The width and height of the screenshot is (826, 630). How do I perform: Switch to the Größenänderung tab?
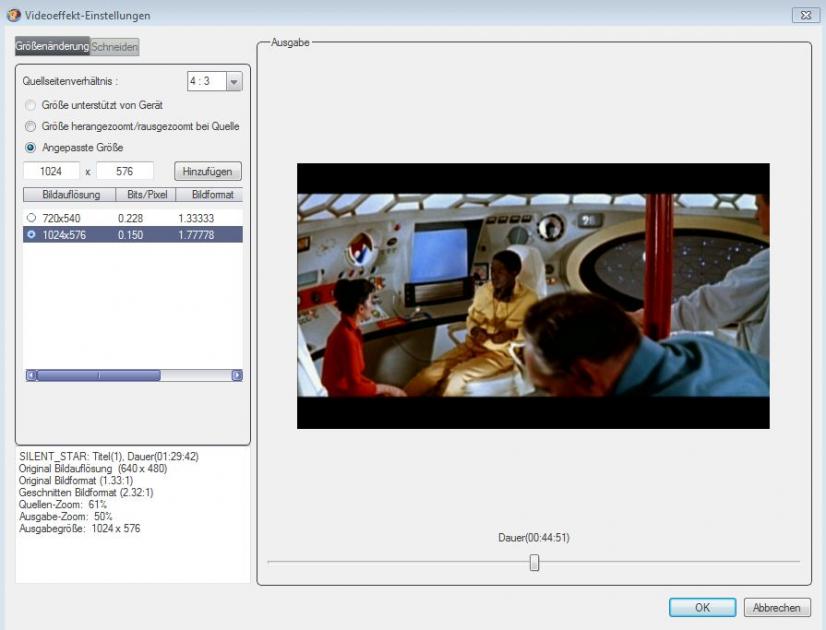pos(52,46)
